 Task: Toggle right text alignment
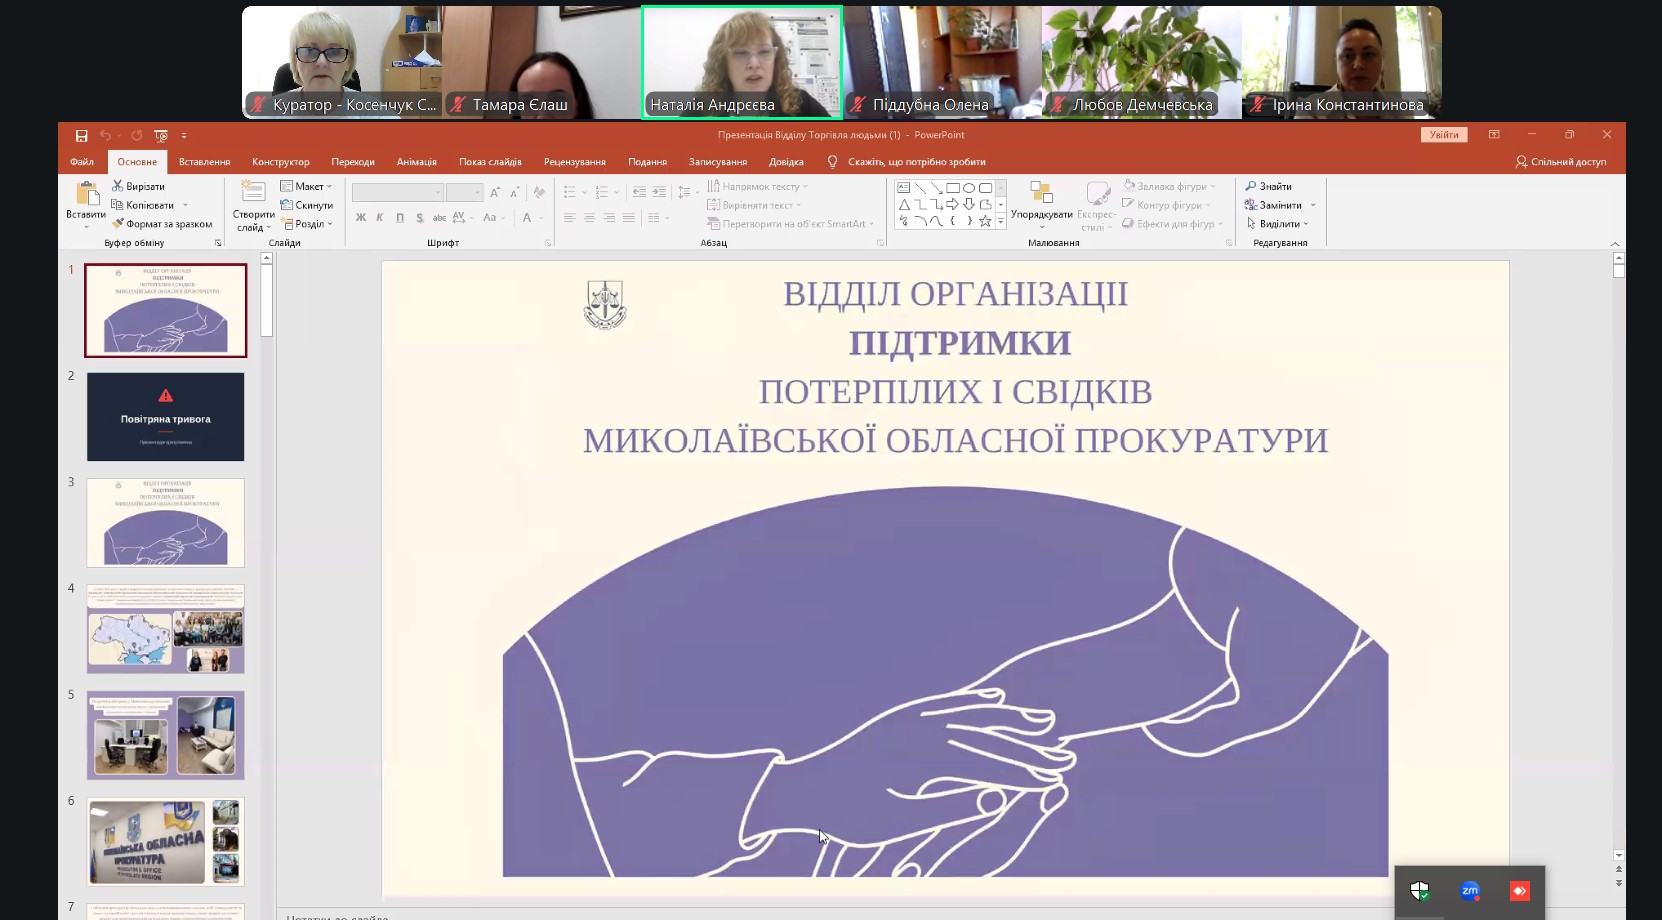coord(609,217)
